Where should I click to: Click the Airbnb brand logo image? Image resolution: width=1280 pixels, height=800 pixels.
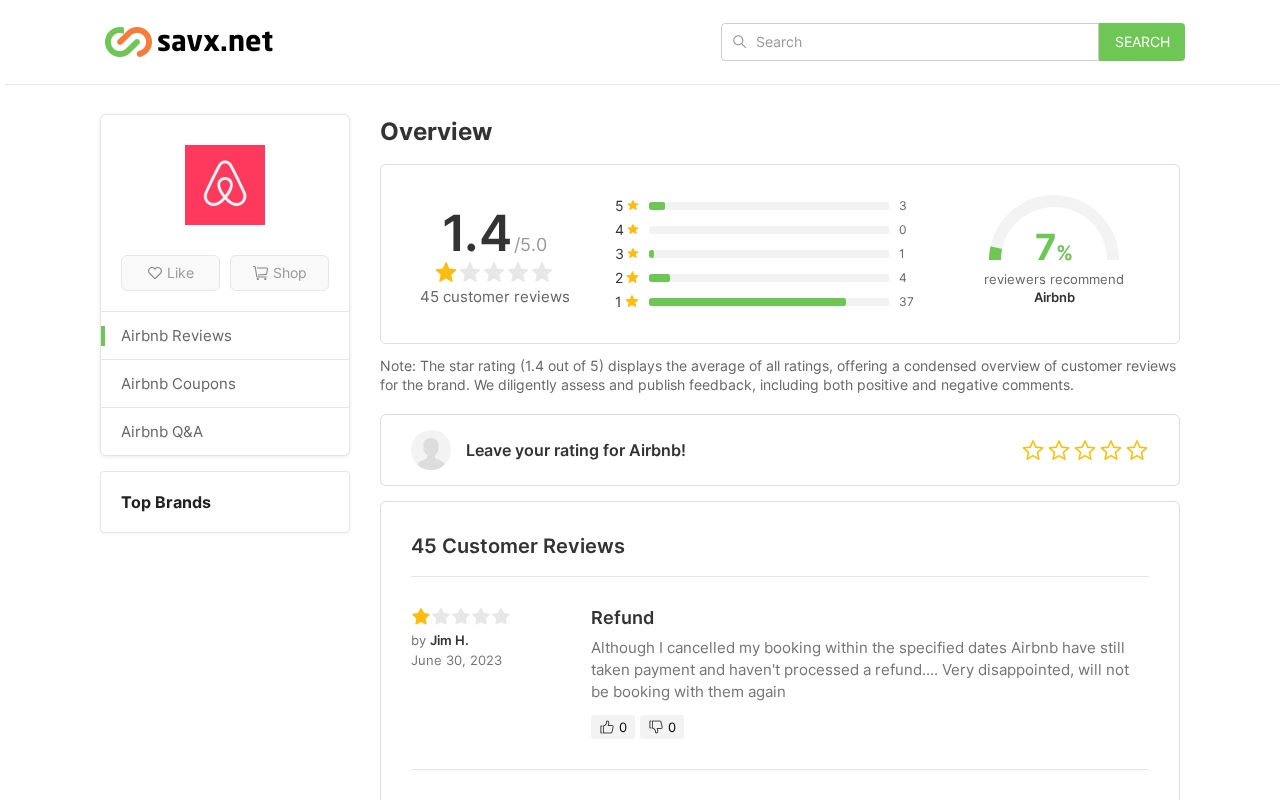point(225,185)
